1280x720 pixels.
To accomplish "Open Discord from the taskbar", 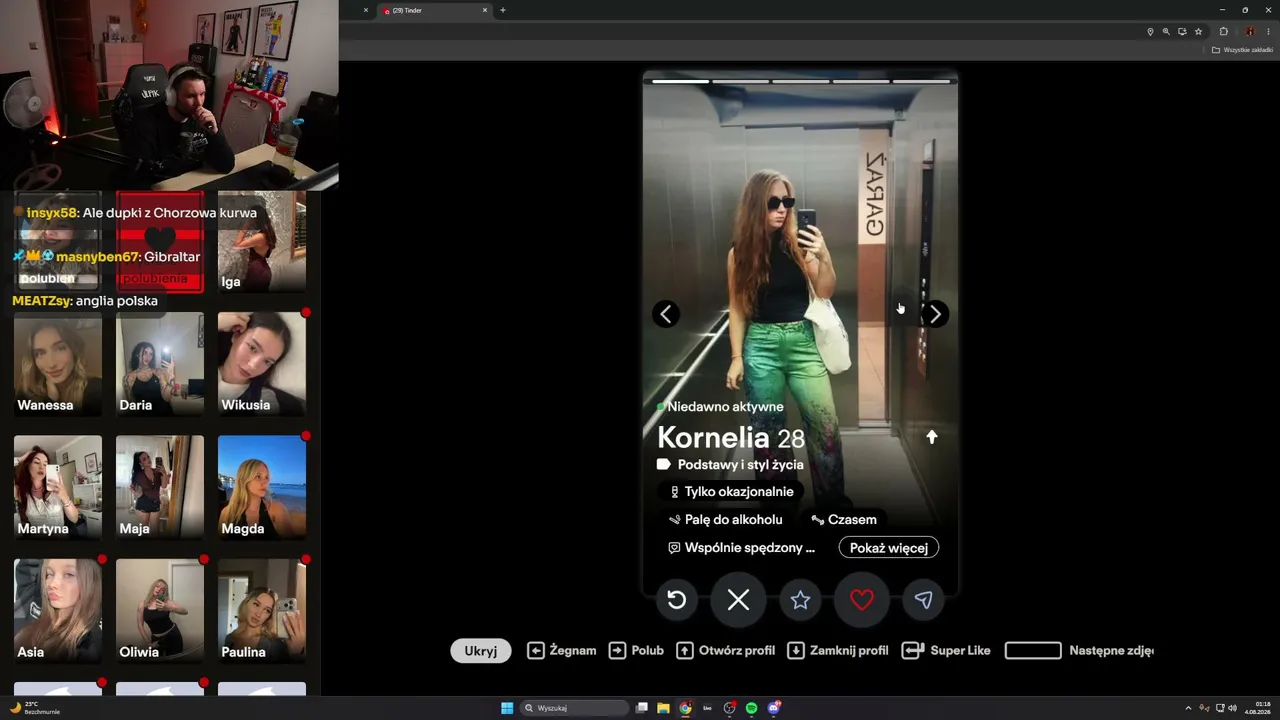I will click(x=773, y=708).
